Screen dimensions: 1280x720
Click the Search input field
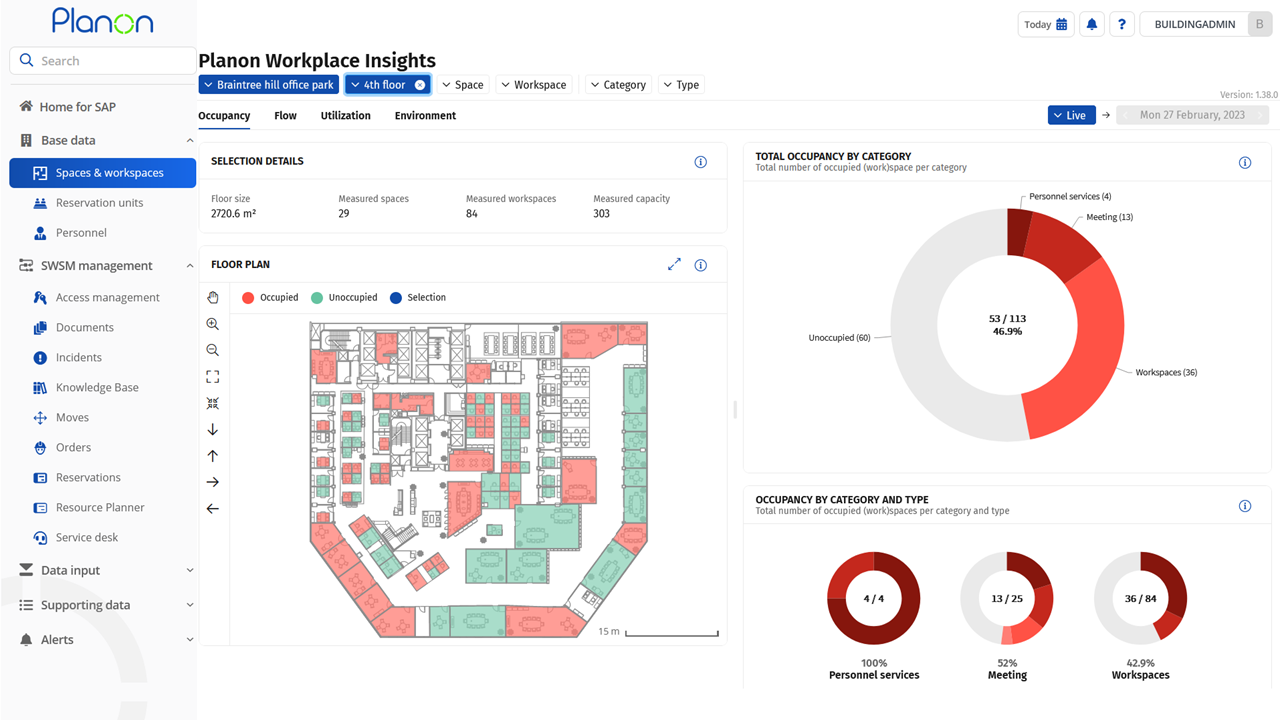click(110, 61)
